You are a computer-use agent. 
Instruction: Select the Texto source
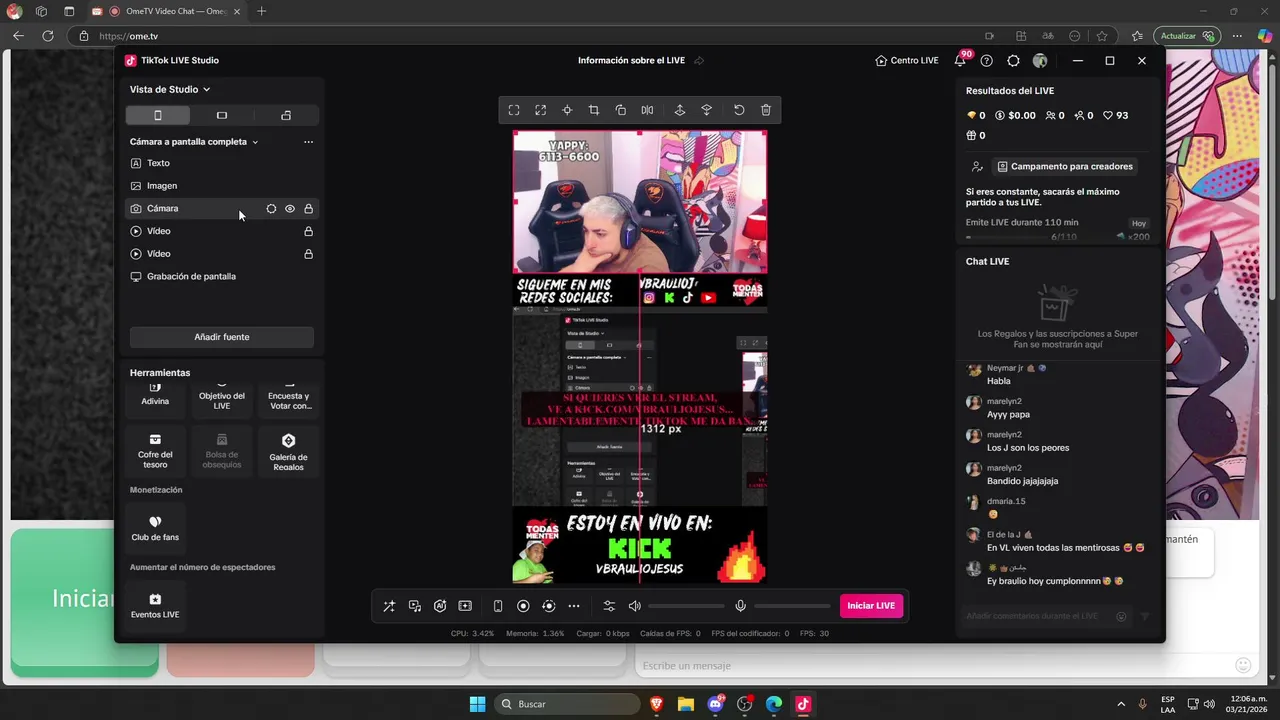222,163
